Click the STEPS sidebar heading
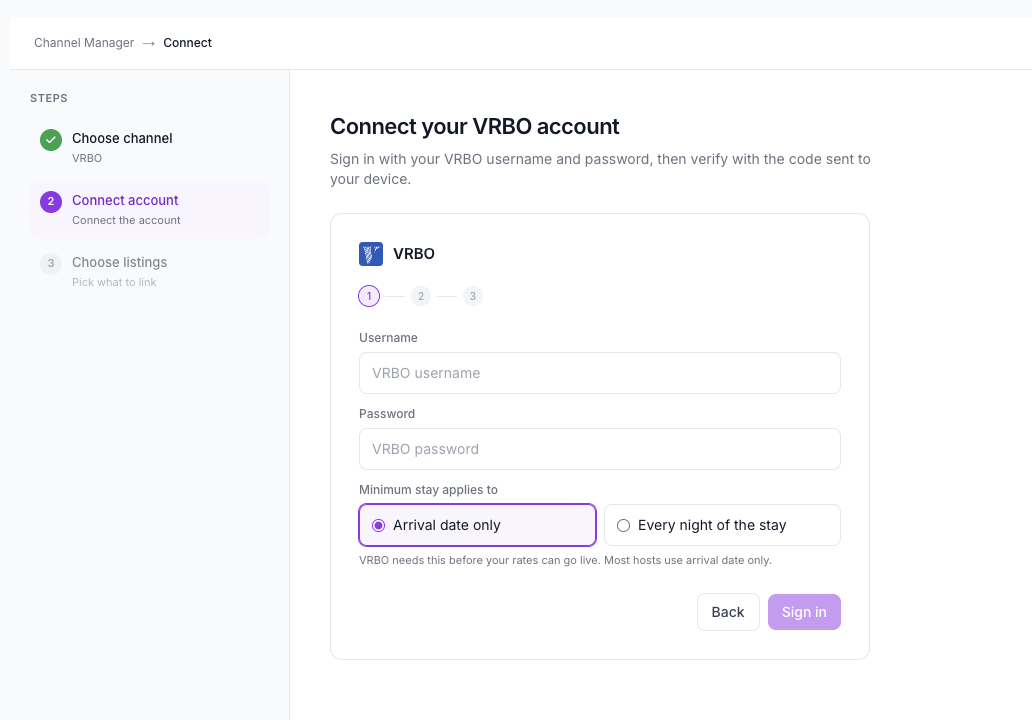The image size is (1032, 720). (x=49, y=98)
